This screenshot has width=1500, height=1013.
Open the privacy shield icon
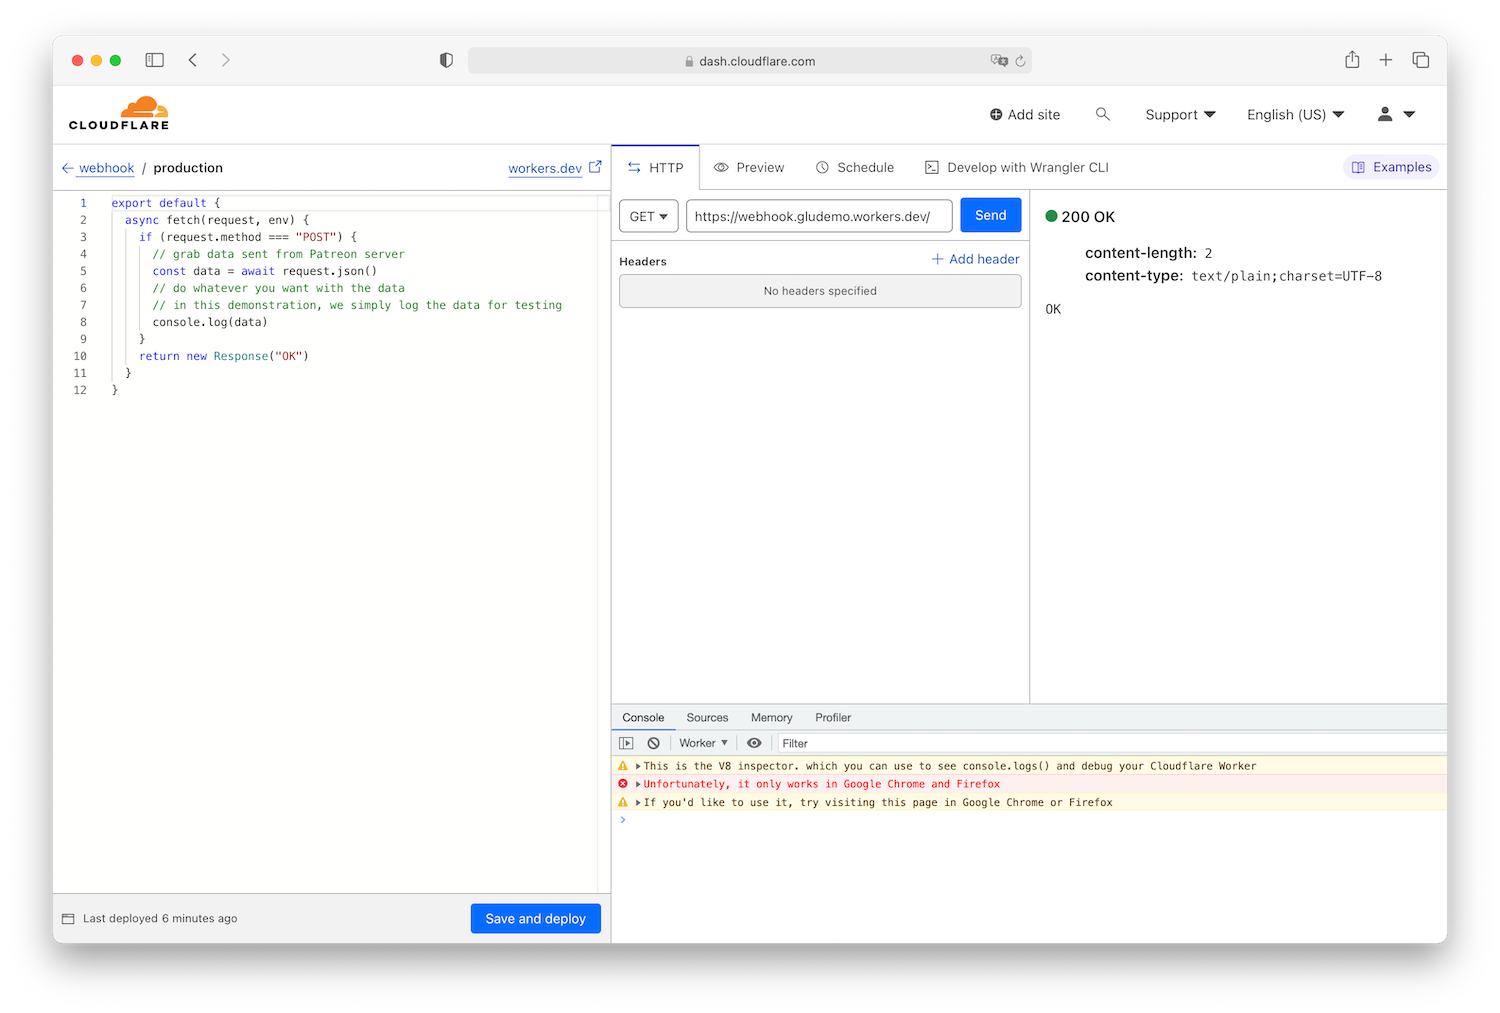point(446,60)
